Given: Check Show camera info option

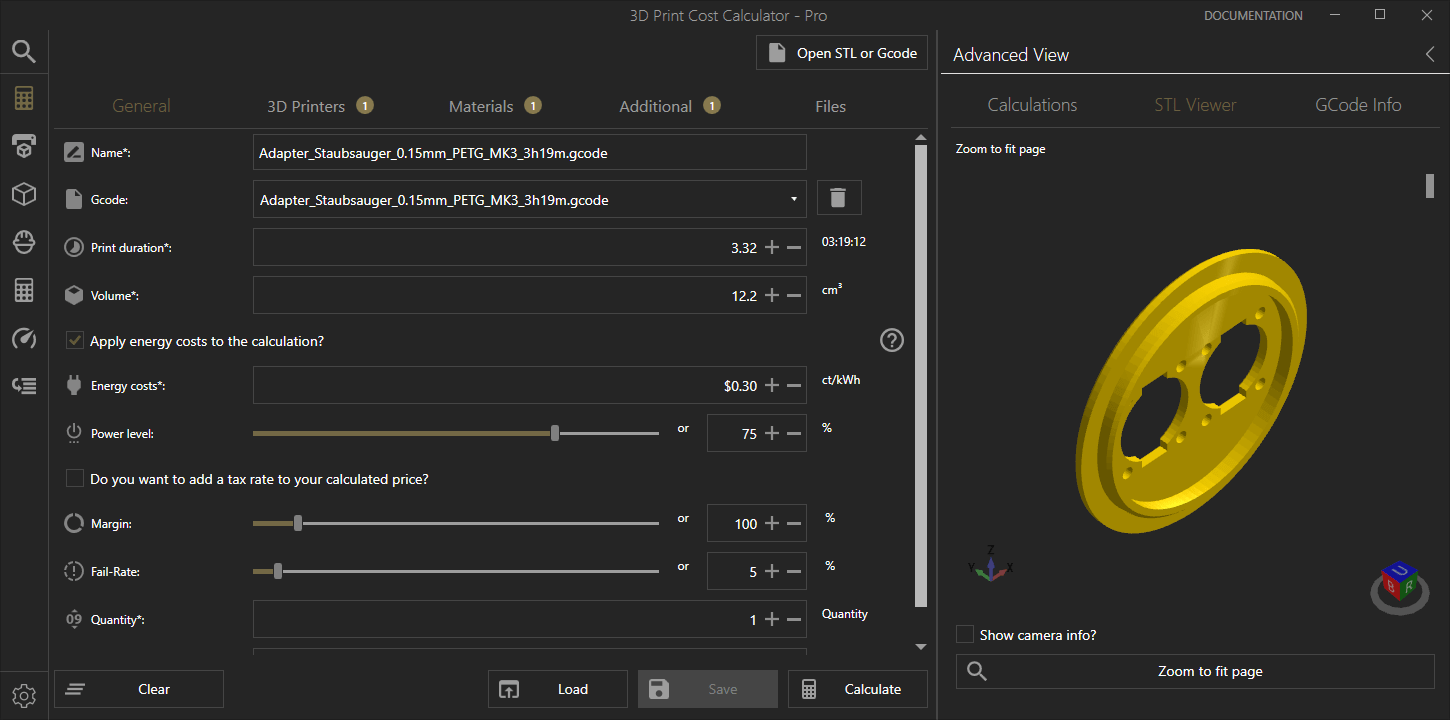Looking at the screenshot, I should 965,635.
